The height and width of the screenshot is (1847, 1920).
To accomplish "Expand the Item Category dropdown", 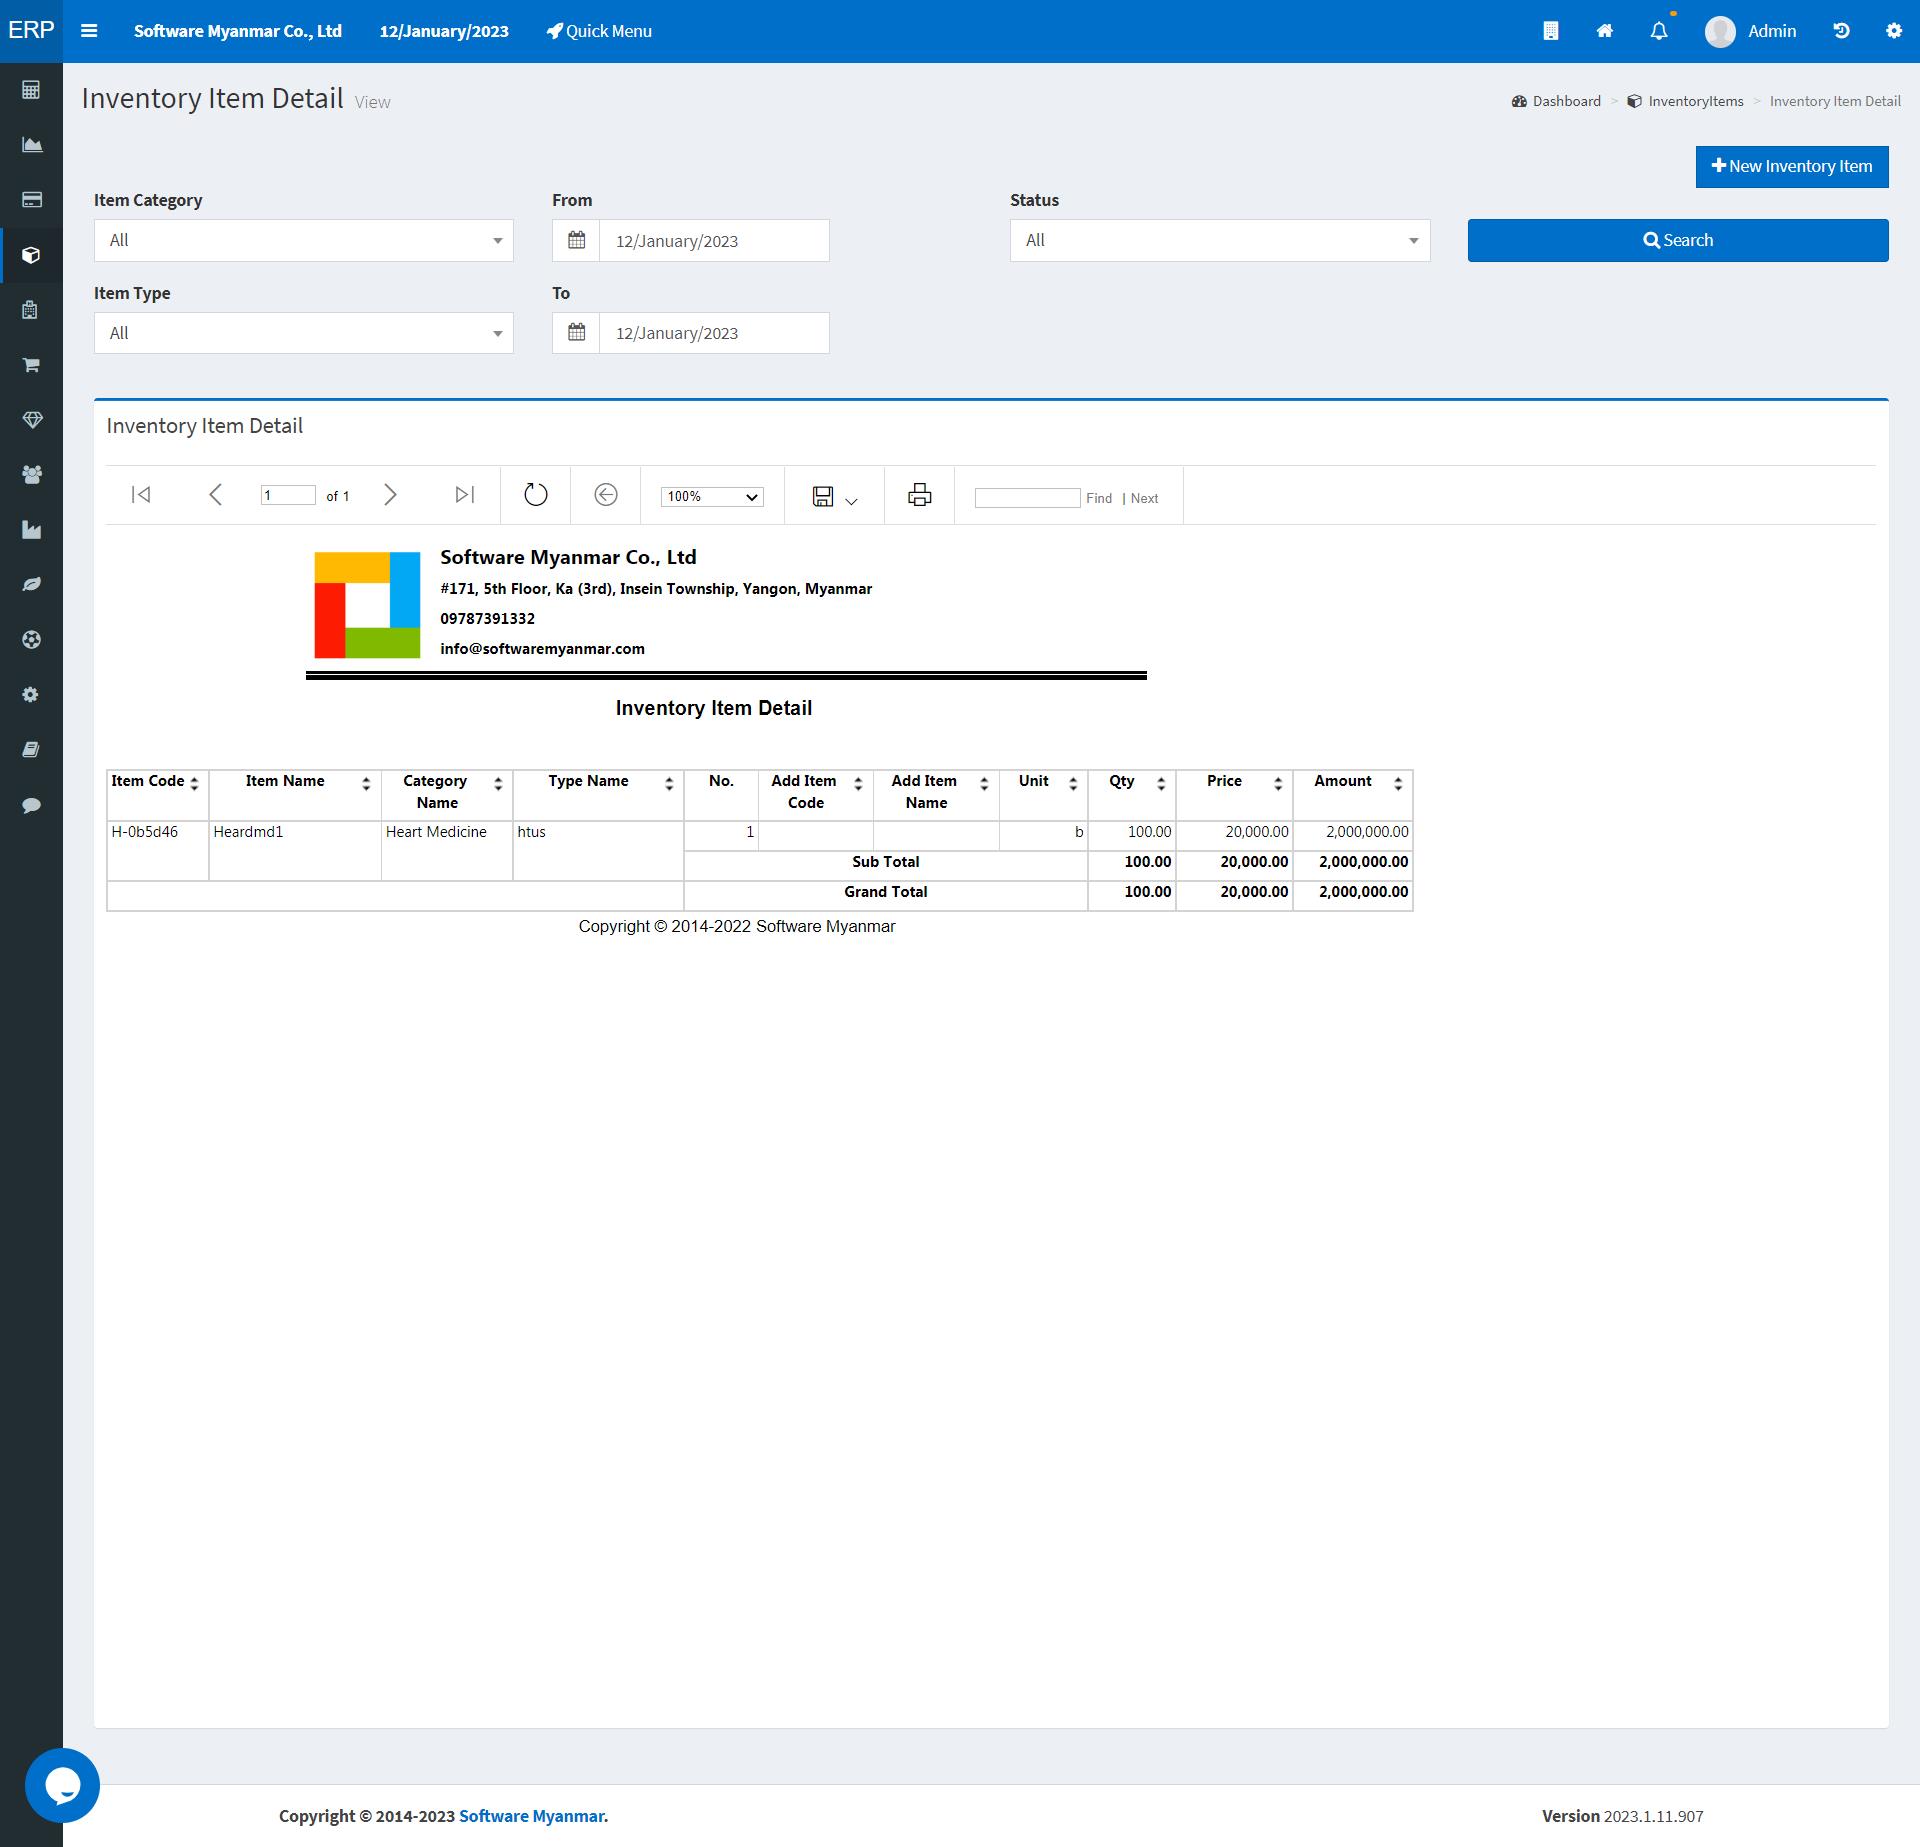I will click(x=304, y=240).
